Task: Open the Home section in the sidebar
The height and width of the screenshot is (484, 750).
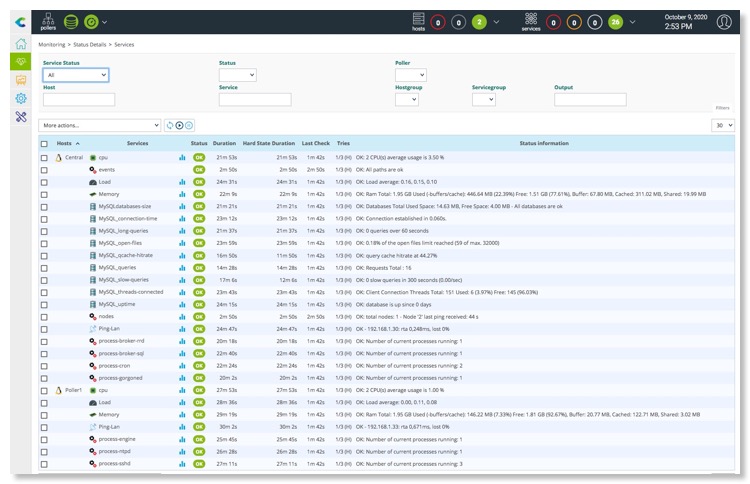Action: [20, 44]
